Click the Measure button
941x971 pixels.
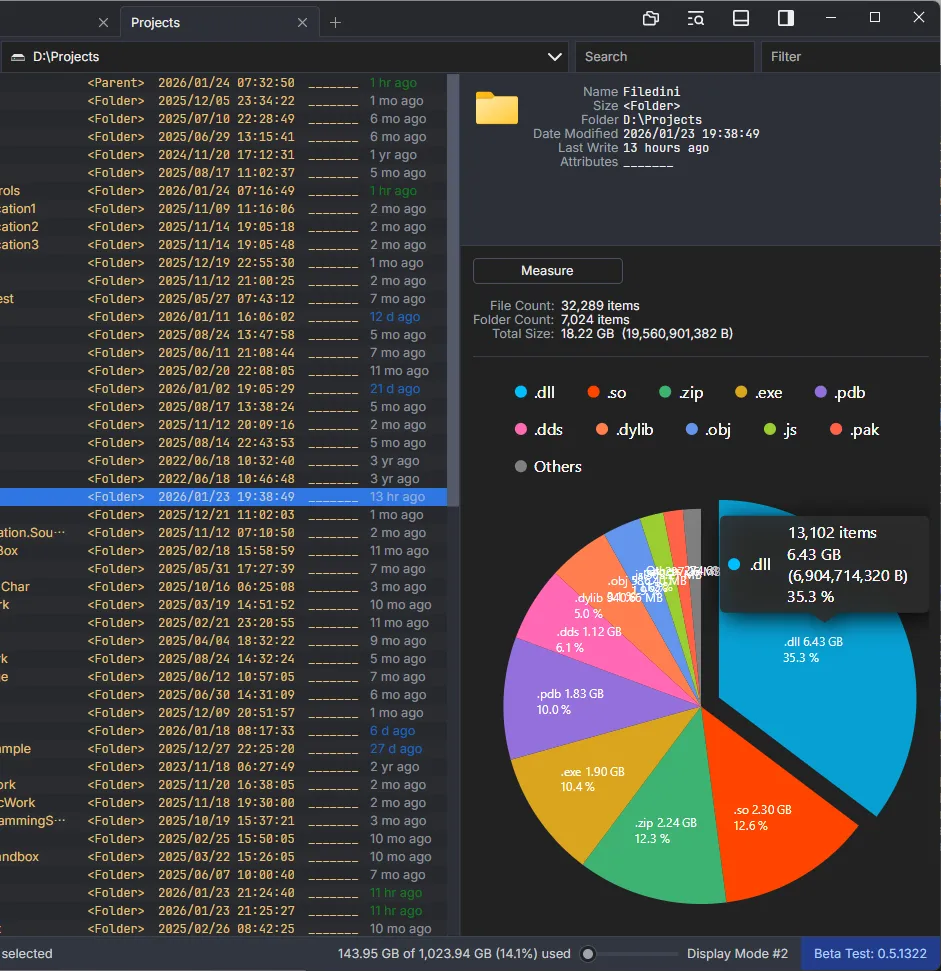pos(547,270)
